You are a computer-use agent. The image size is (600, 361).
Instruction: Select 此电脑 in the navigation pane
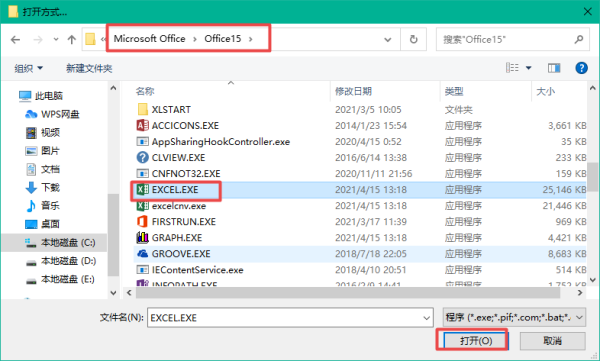49,96
